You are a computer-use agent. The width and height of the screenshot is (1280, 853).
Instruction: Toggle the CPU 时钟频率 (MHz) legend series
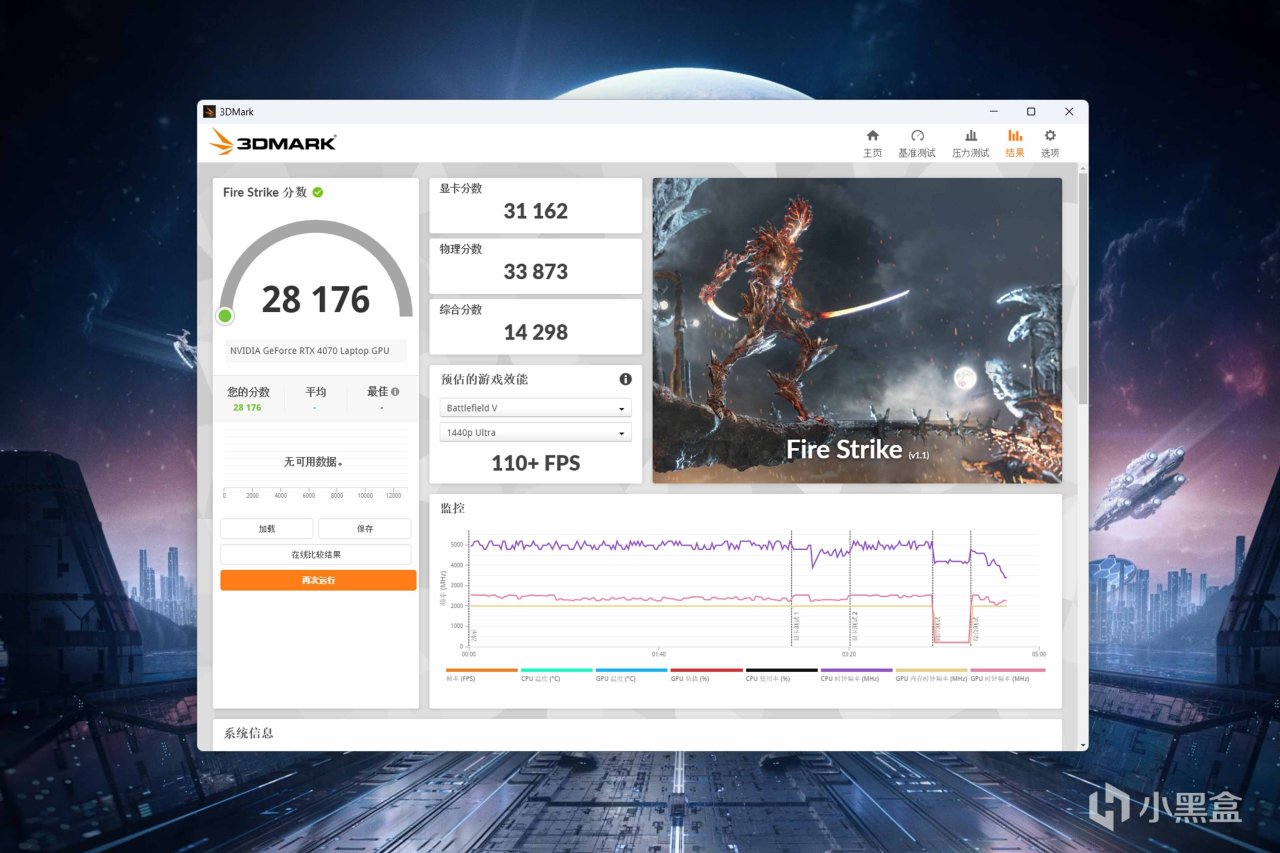coord(856,675)
